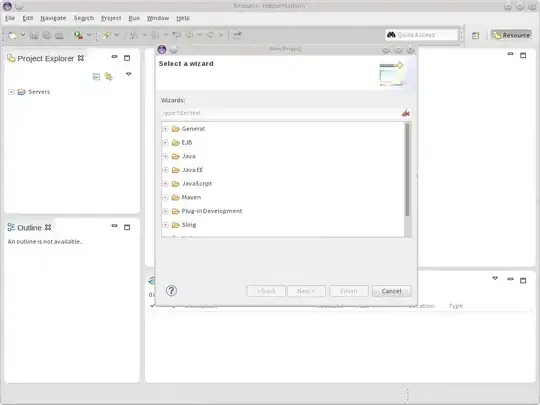
Task: Click the type filter text field
Action: coord(280,113)
